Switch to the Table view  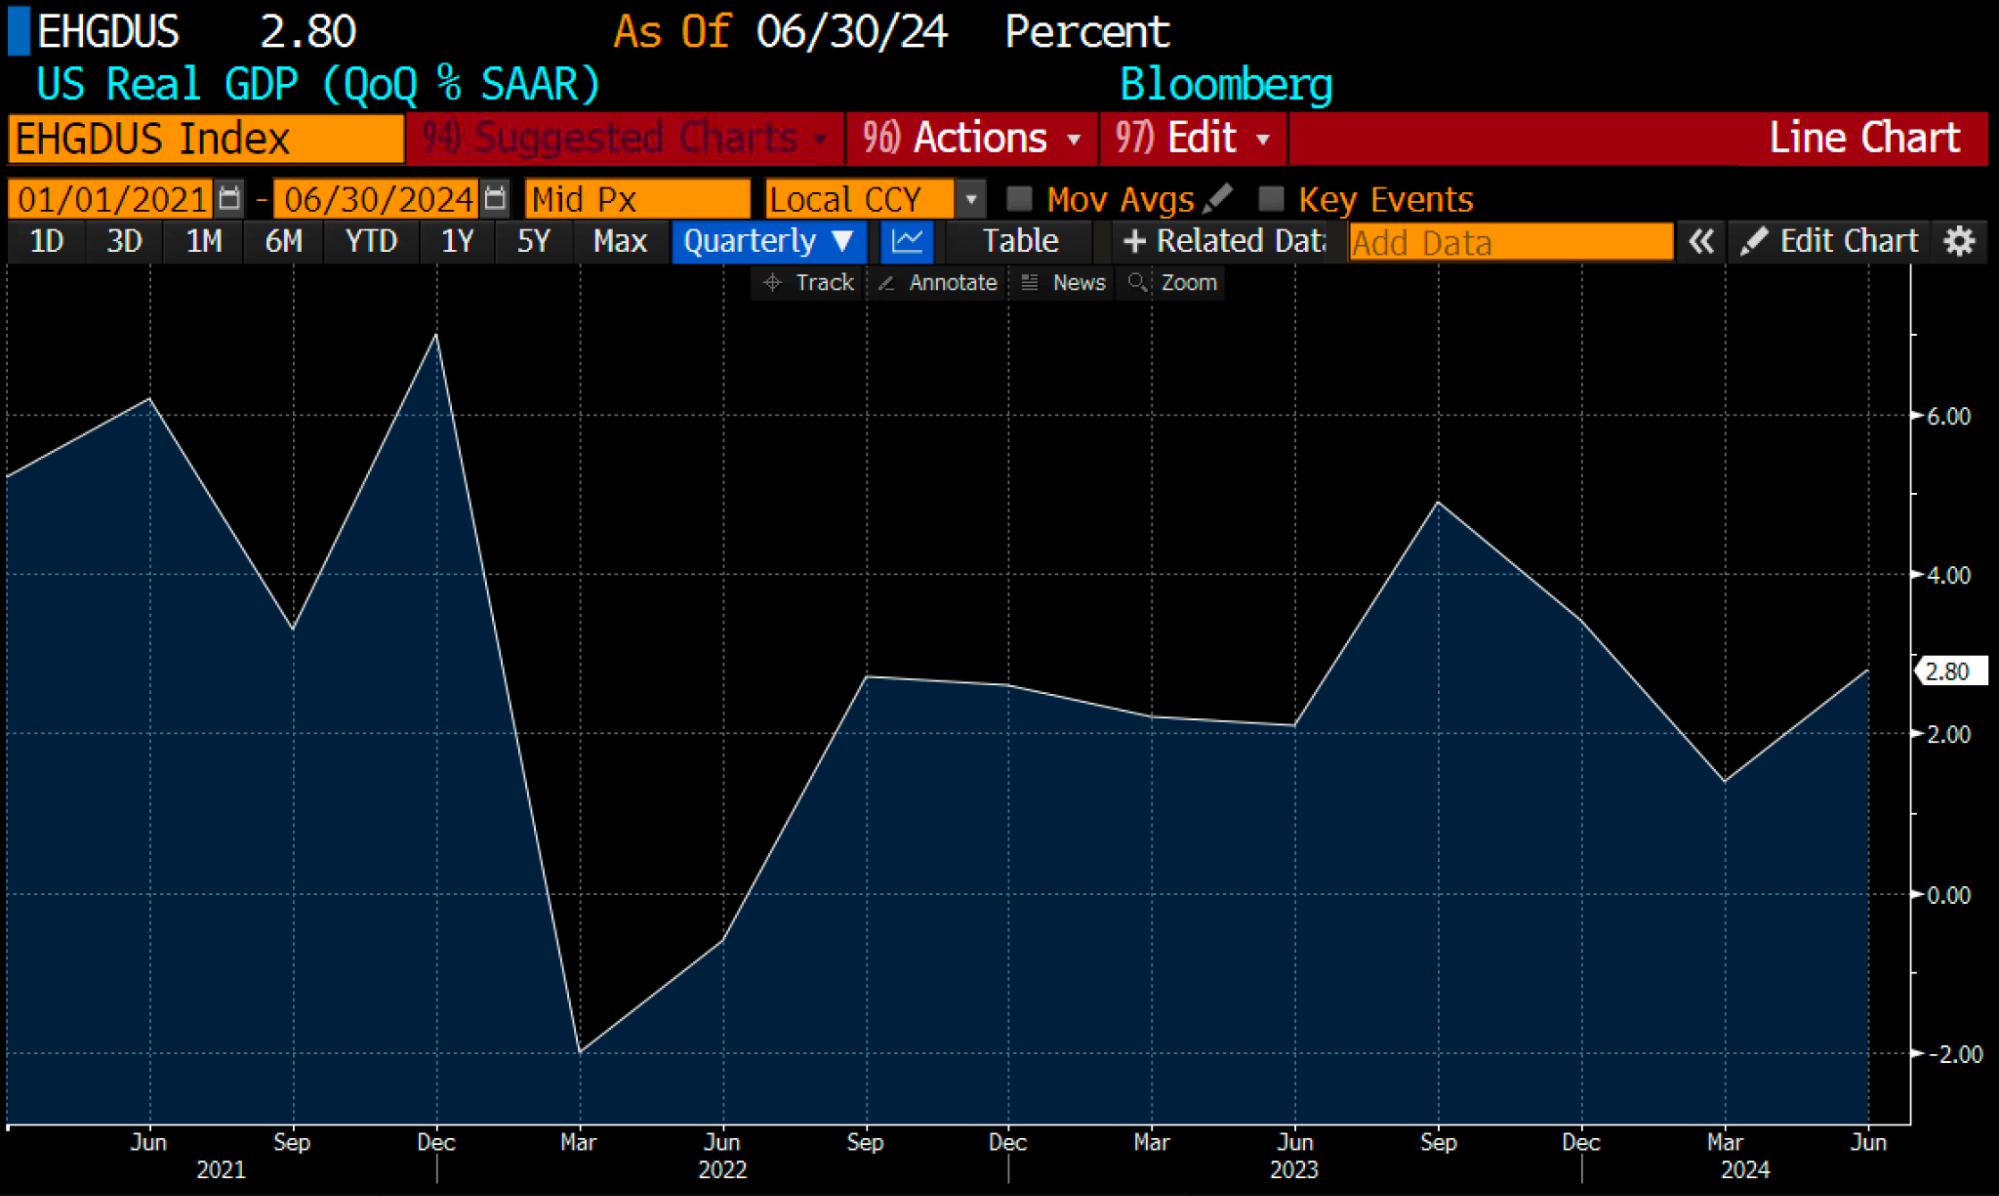click(x=1020, y=241)
